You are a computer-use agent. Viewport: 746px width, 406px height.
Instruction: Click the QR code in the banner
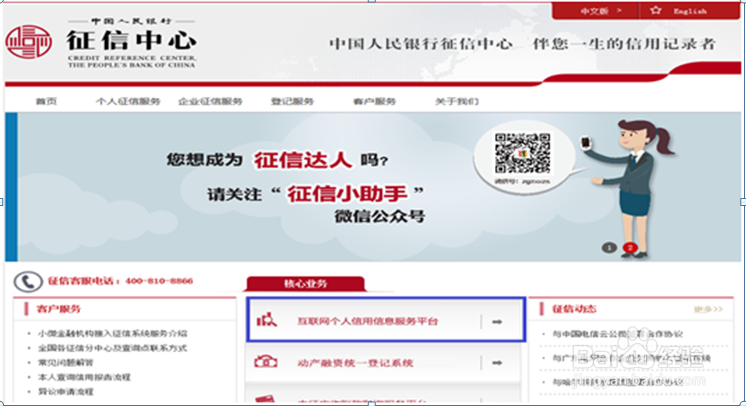tap(522, 153)
